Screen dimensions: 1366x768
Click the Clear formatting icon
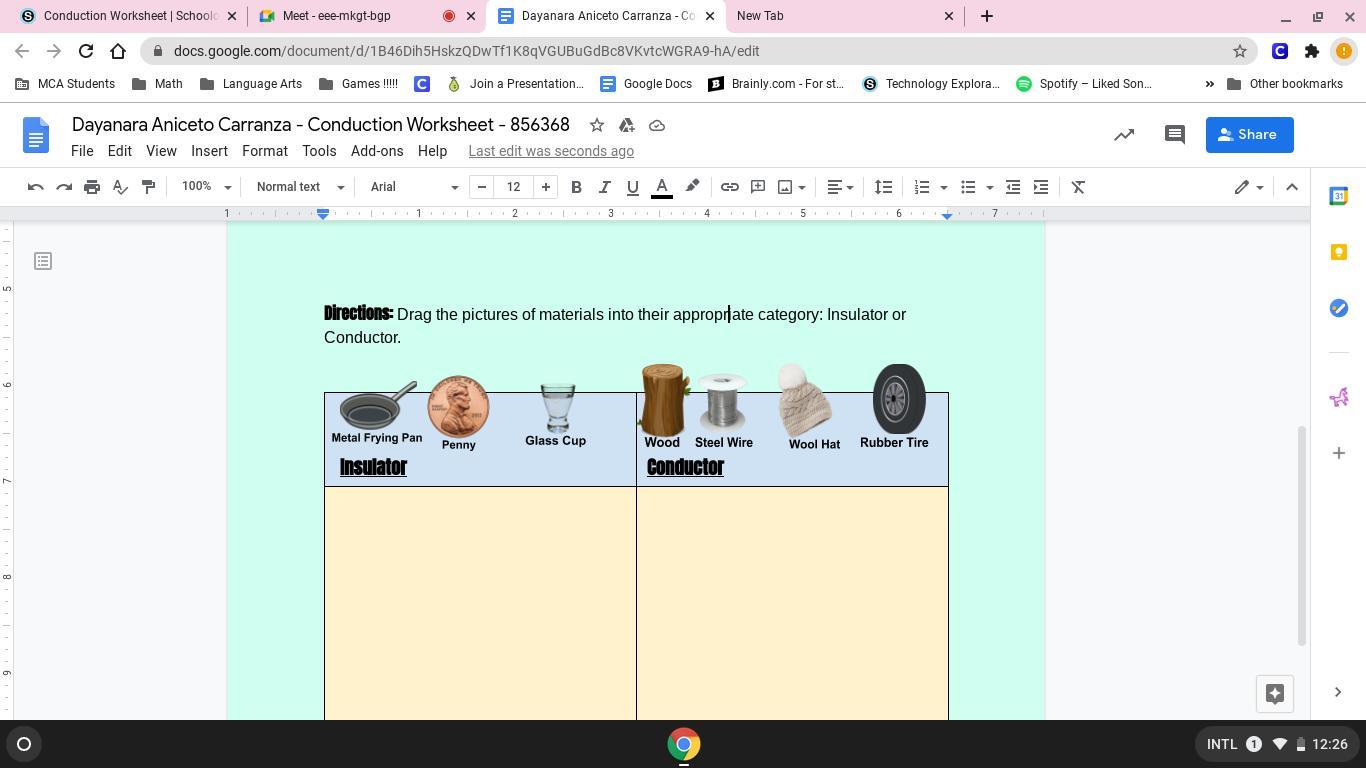pyautogui.click(x=1078, y=187)
